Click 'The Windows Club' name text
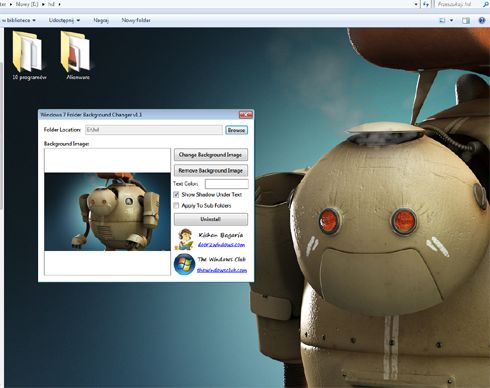This screenshot has height=388, width=490. click(x=221, y=259)
